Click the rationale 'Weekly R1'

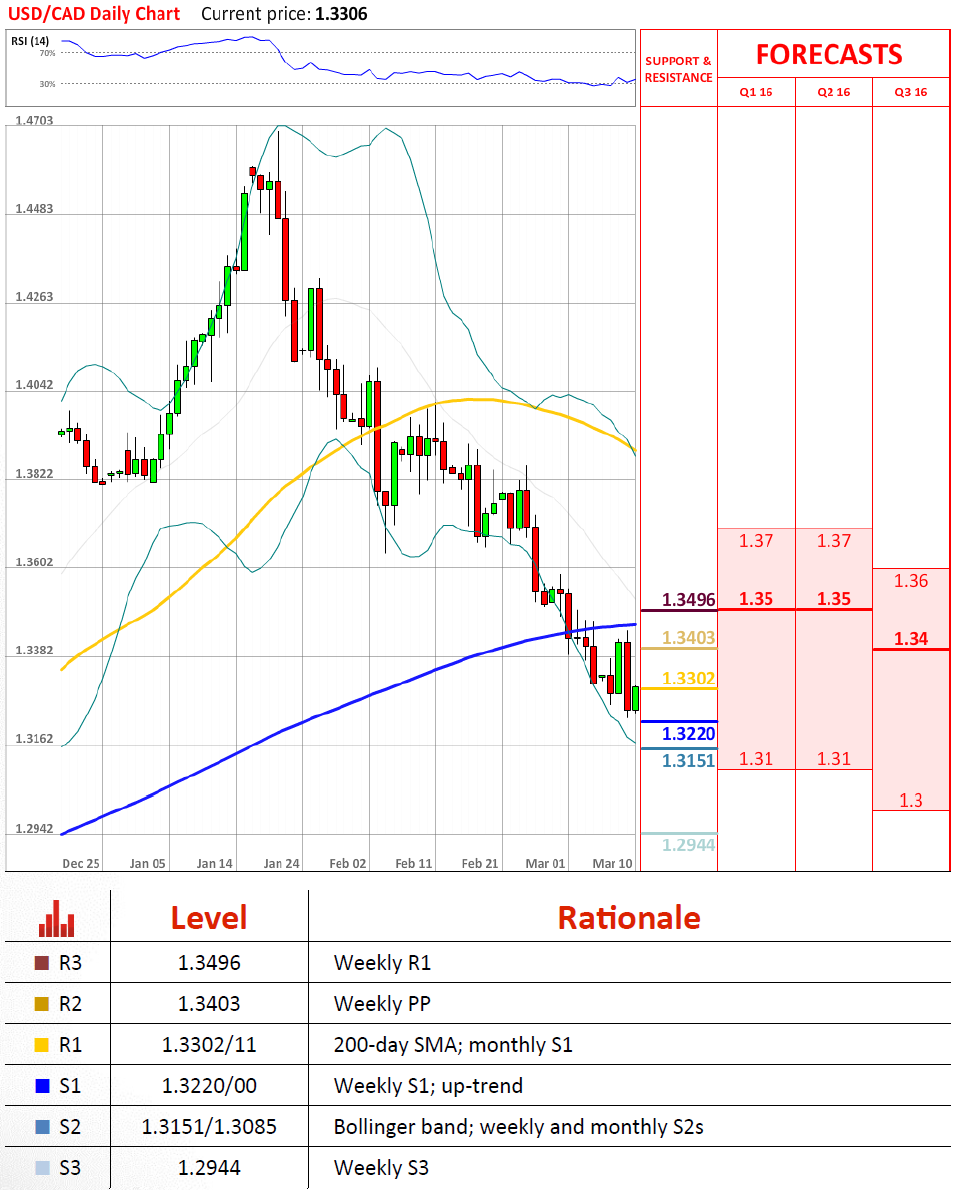[x=382, y=963]
